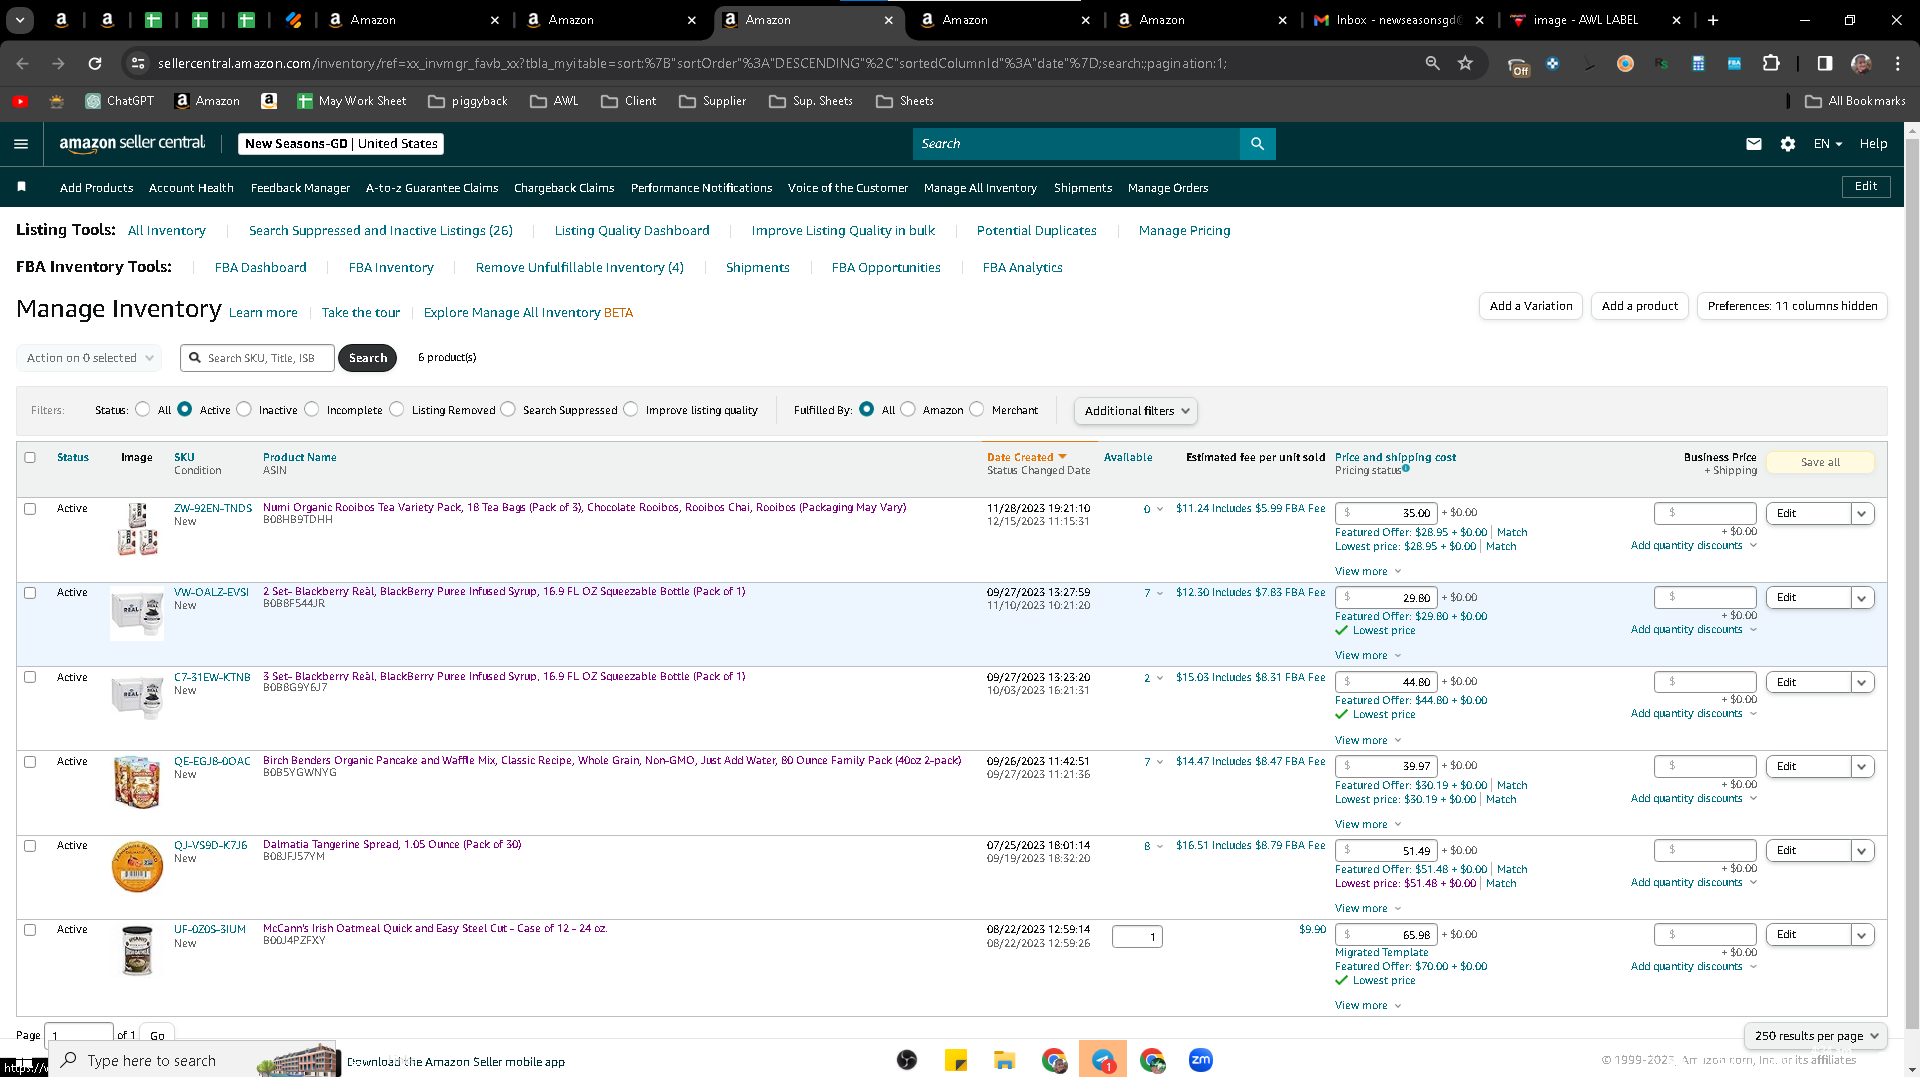The image size is (1920, 1077).
Task: Go to Manage Orders in the navigation bar
Action: coord(1168,188)
